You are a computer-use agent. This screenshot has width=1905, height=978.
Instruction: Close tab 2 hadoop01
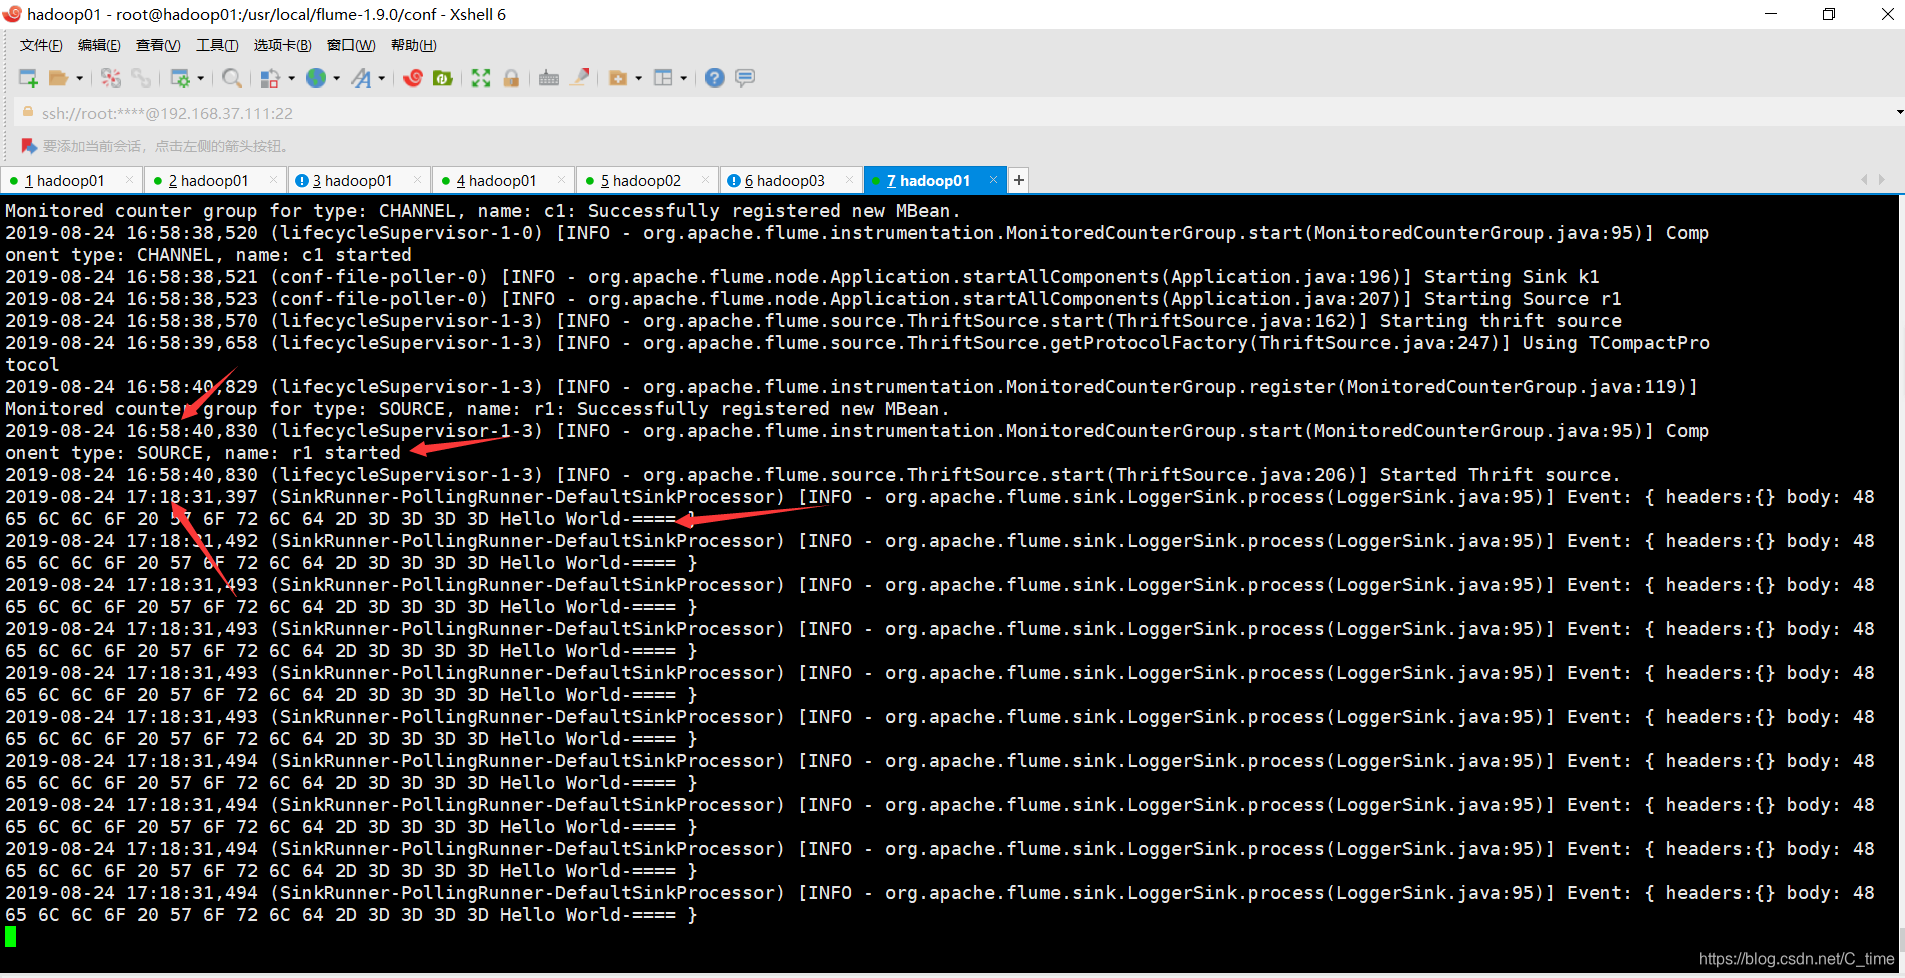pyautogui.click(x=273, y=180)
